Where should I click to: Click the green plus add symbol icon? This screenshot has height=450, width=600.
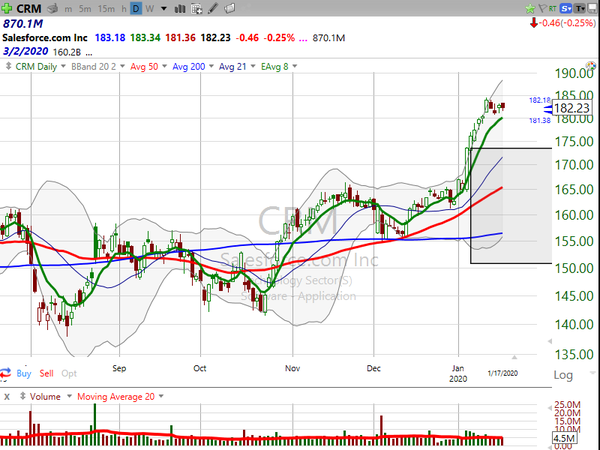pyautogui.click(x=7, y=8)
